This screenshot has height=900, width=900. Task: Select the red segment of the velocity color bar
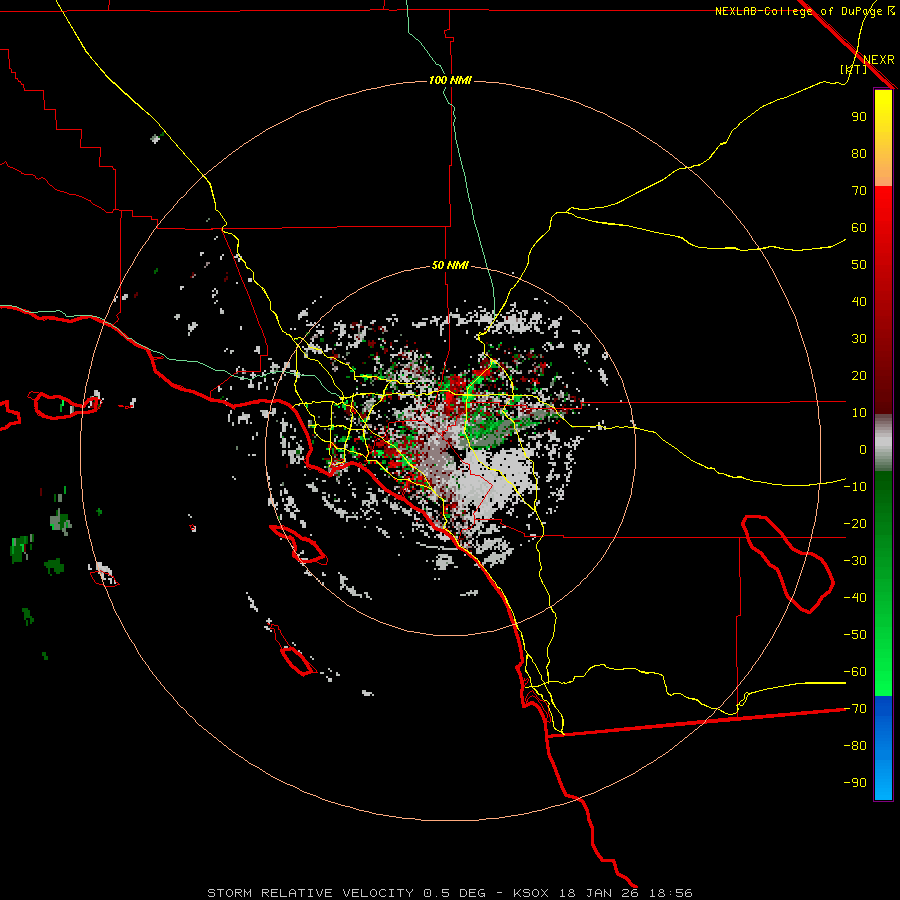(883, 300)
